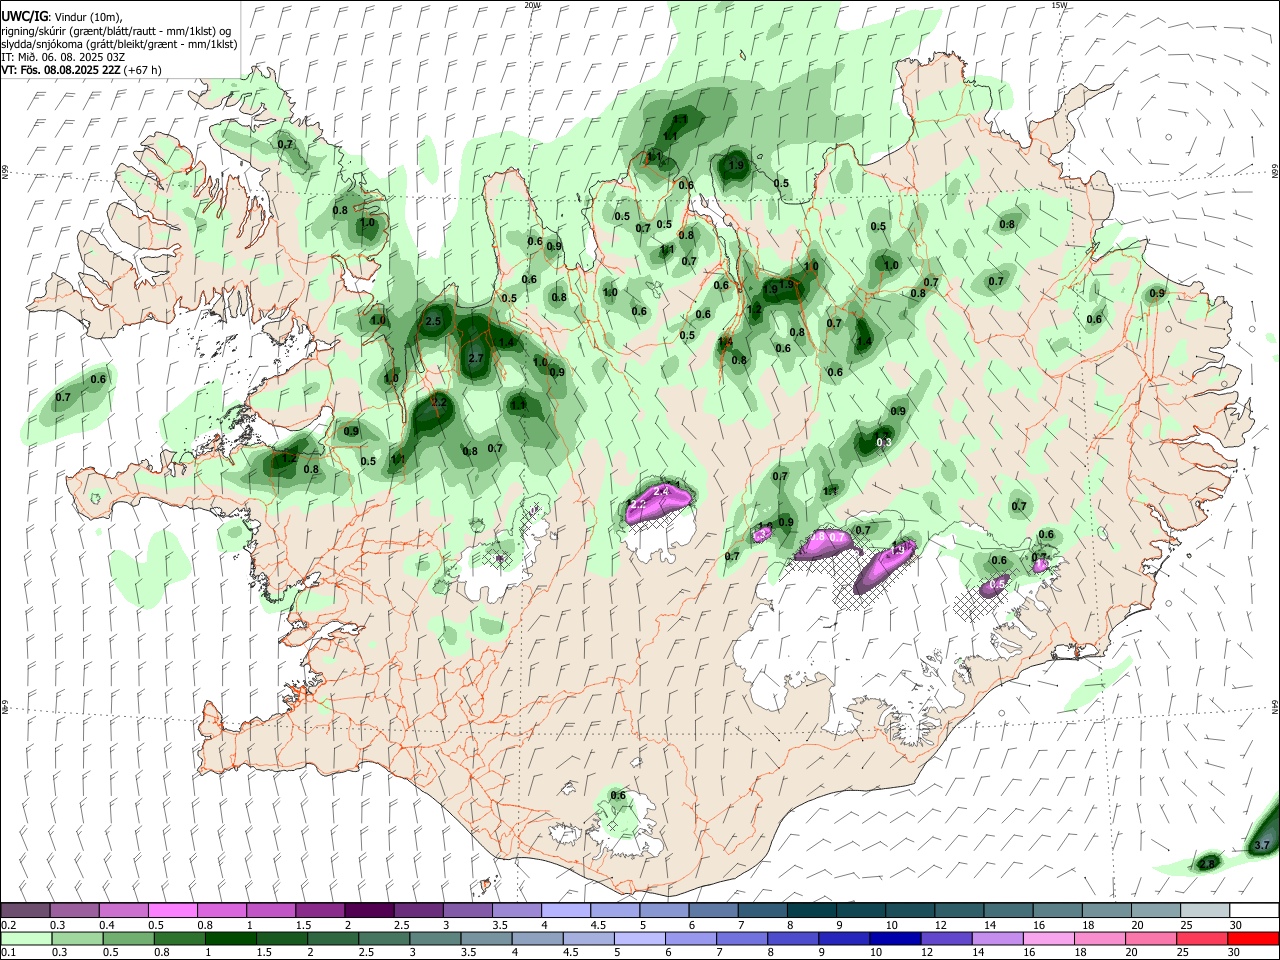Pick the upper scale lavender swatch between 4 and 4.5

(x=564, y=910)
